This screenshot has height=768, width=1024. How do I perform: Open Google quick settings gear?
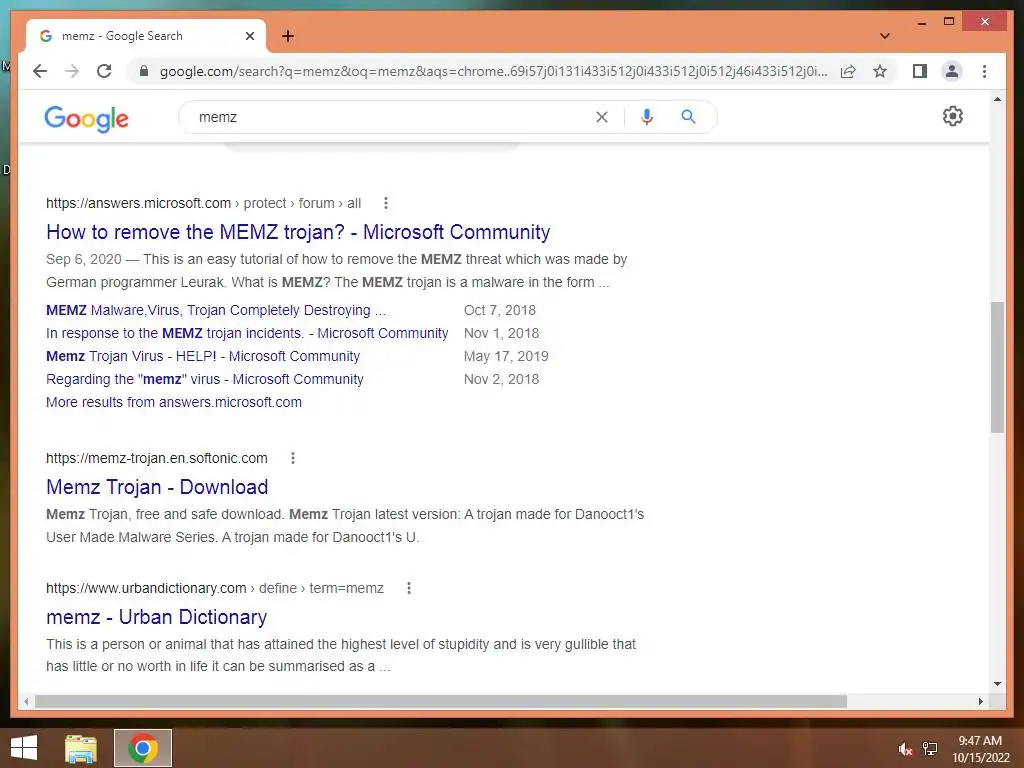click(952, 116)
